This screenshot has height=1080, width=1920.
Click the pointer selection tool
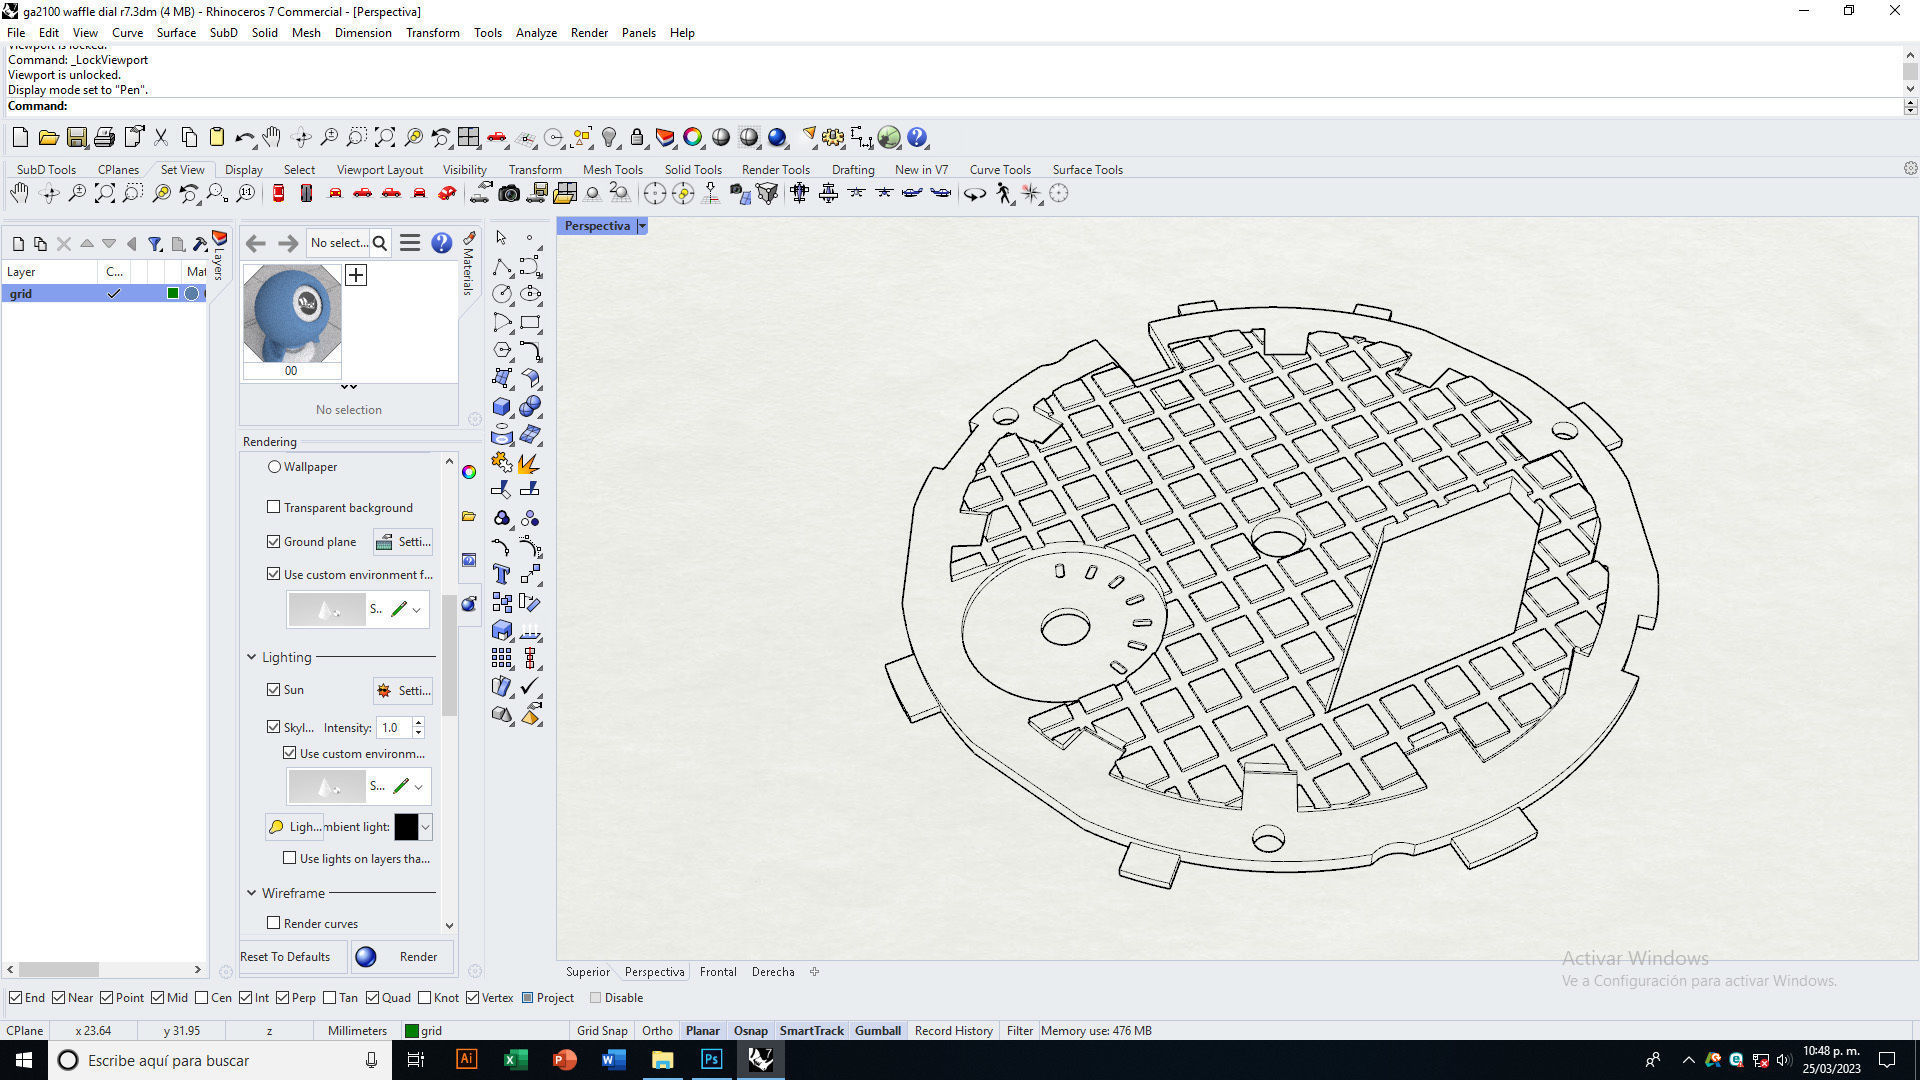[502, 238]
